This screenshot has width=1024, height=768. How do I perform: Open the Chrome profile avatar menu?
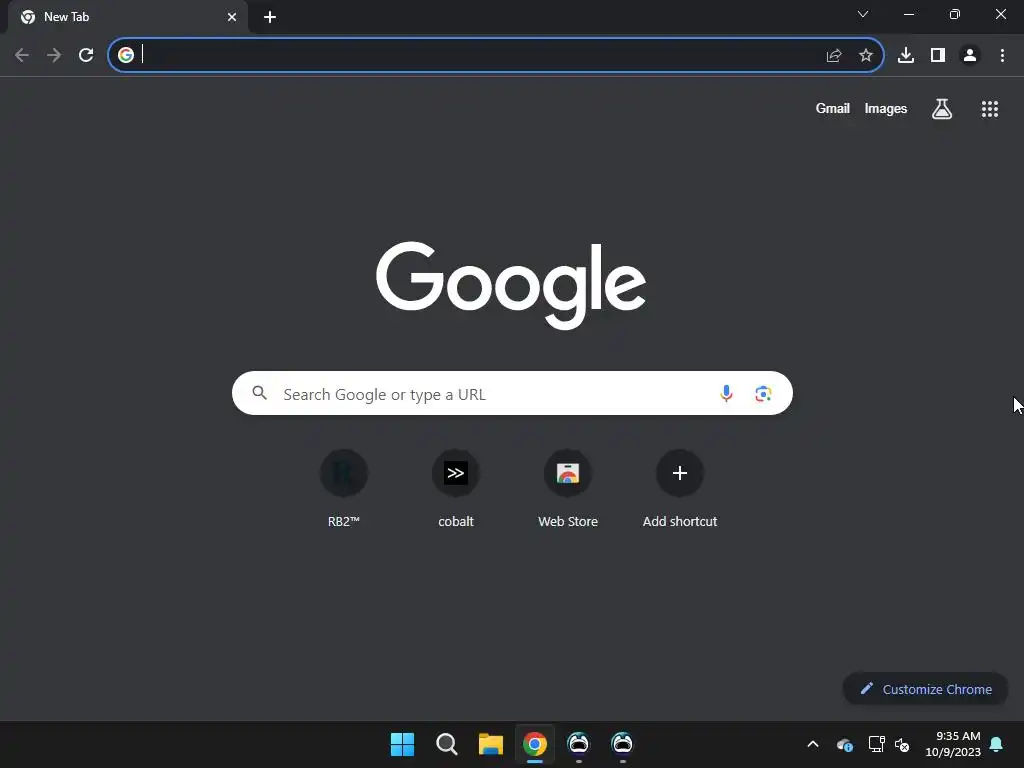pyautogui.click(x=970, y=55)
